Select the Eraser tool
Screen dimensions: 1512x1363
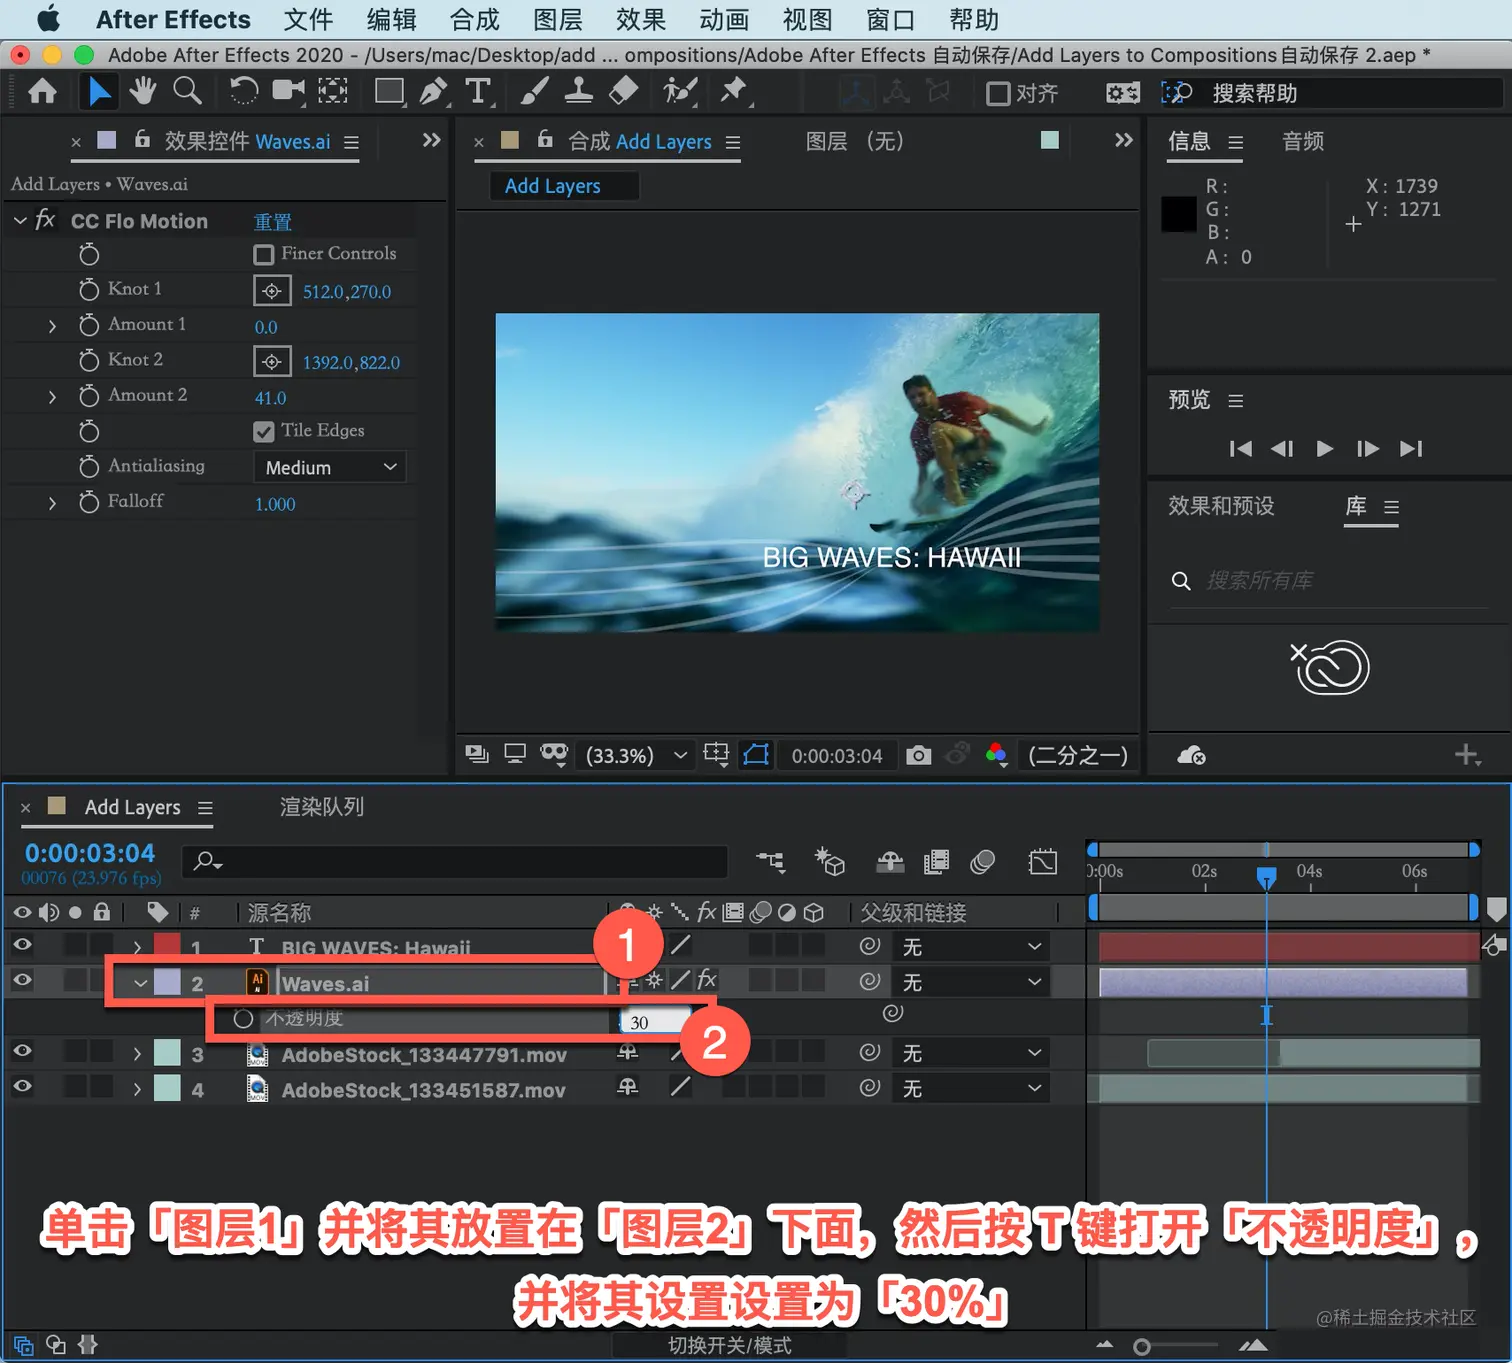click(x=623, y=92)
